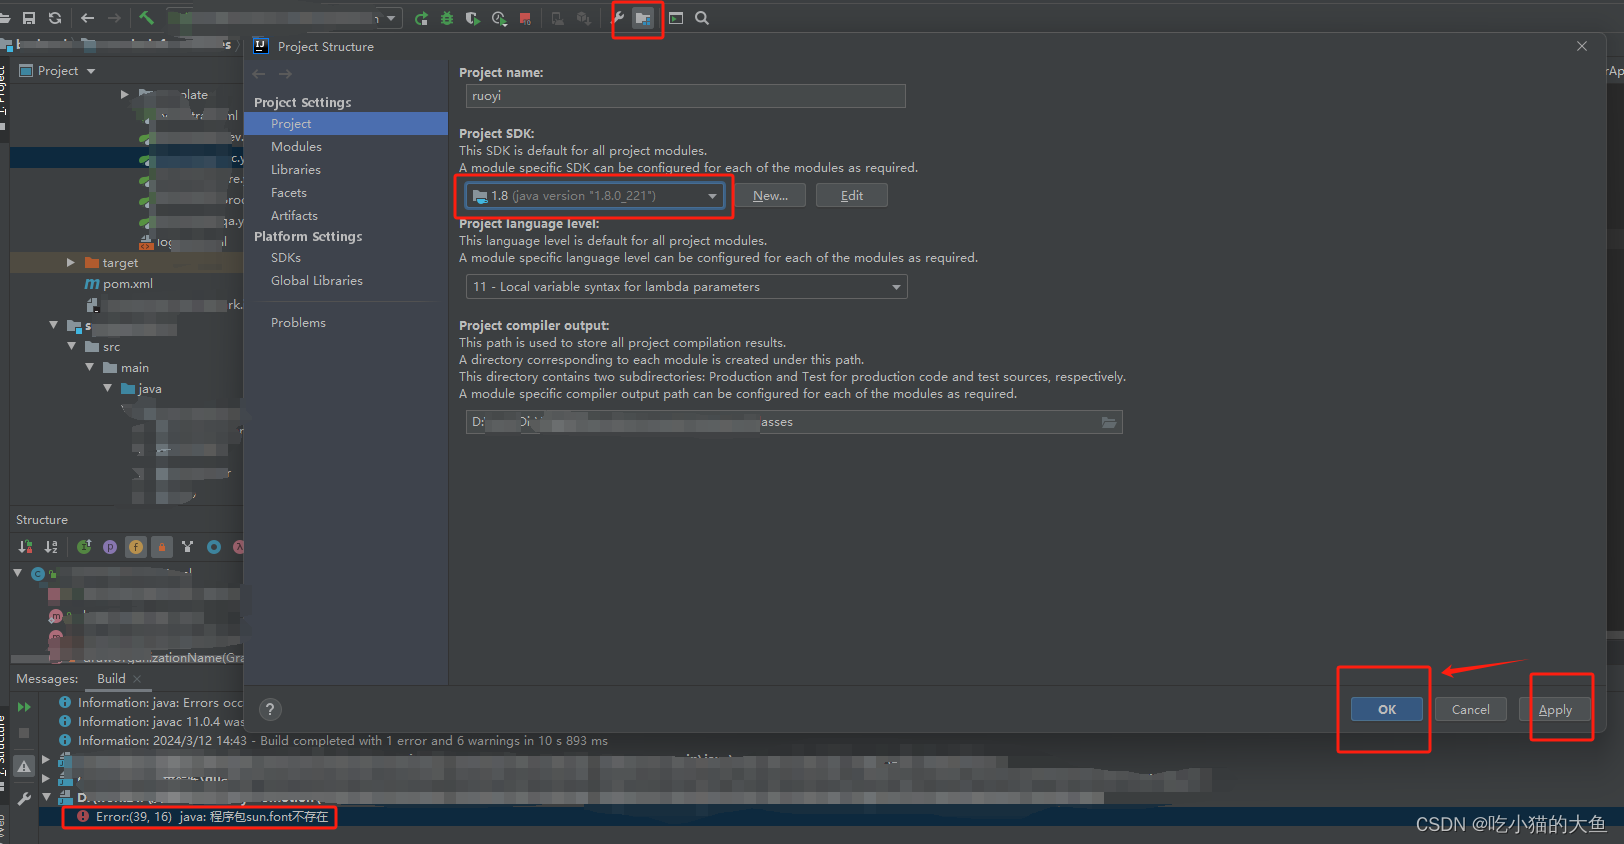Open Project language level dropdown
Image resolution: width=1624 pixels, height=844 pixels.
point(687,287)
